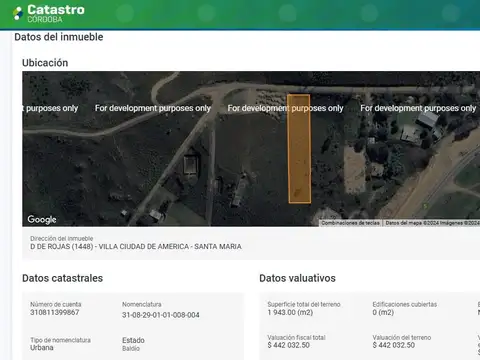Select address 'D DE ROJAS (1448) - VILLA CIUDAD DE AMERICA'
480x360 pixels.
pos(136,247)
